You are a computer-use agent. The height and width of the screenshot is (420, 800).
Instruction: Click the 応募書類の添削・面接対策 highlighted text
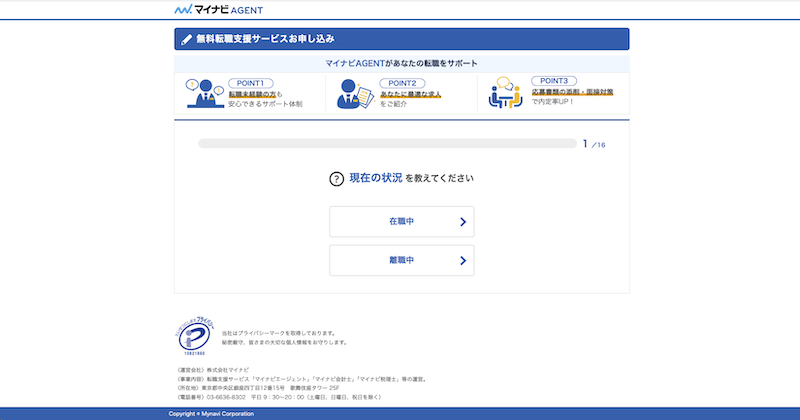pos(572,92)
